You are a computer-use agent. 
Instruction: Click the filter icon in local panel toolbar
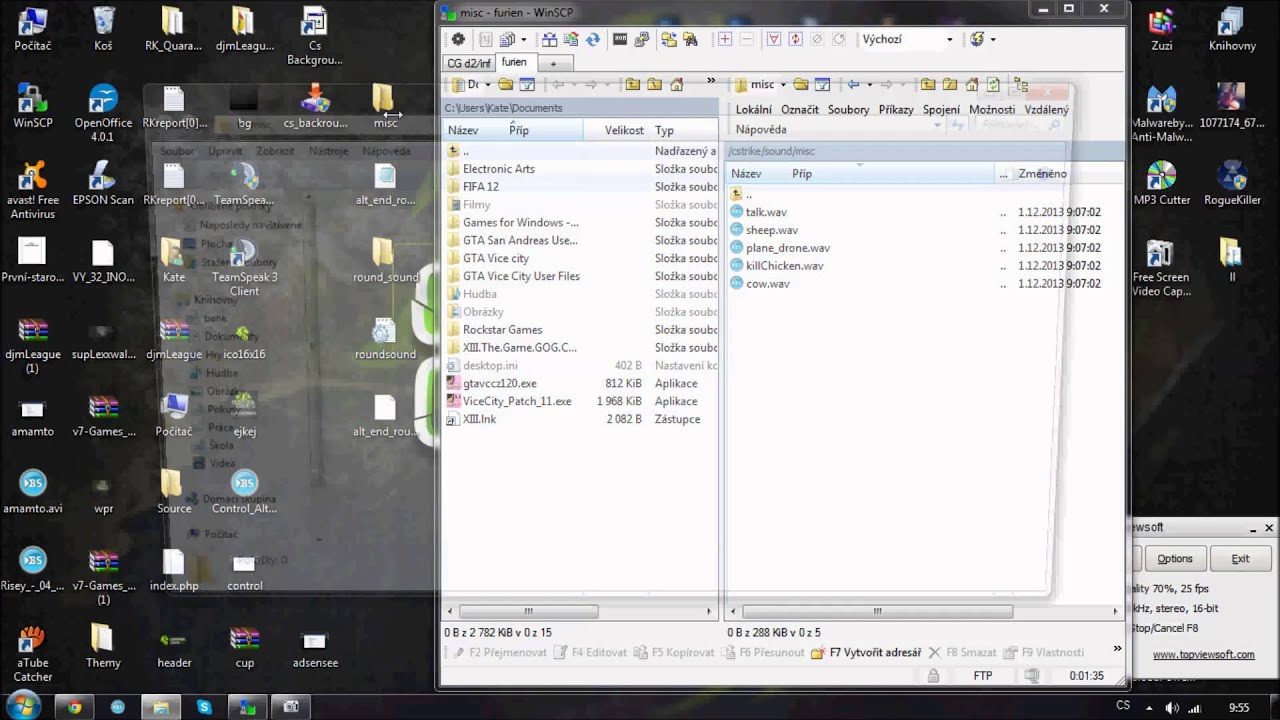pos(527,85)
